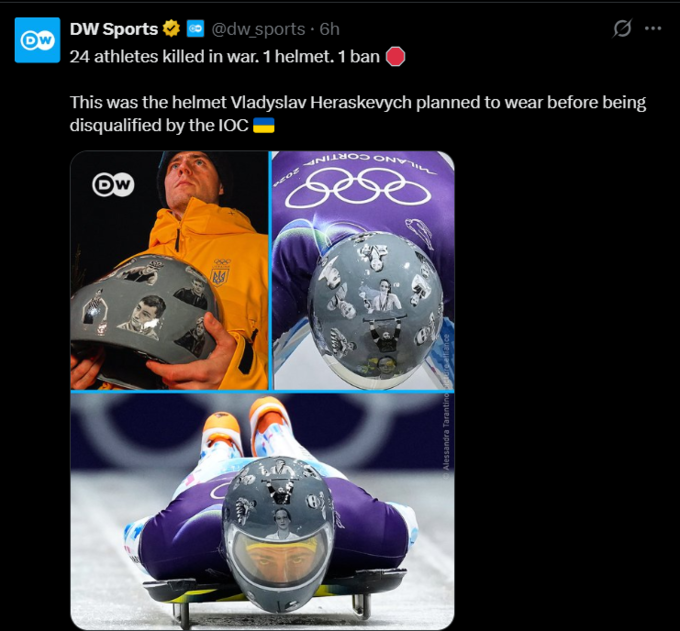Click the sentence mentioning Vladyslav Heraskevych
This screenshot has width=680, height=631.
coord(358,103)
